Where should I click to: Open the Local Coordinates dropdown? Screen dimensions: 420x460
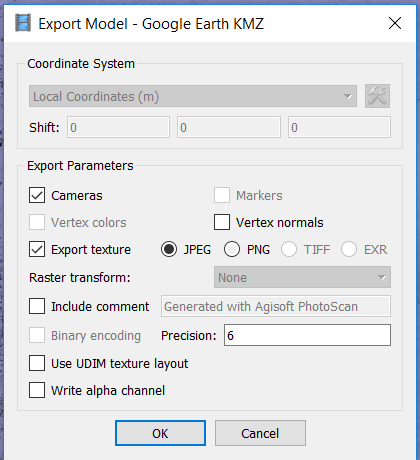click(x=193, y=96)
